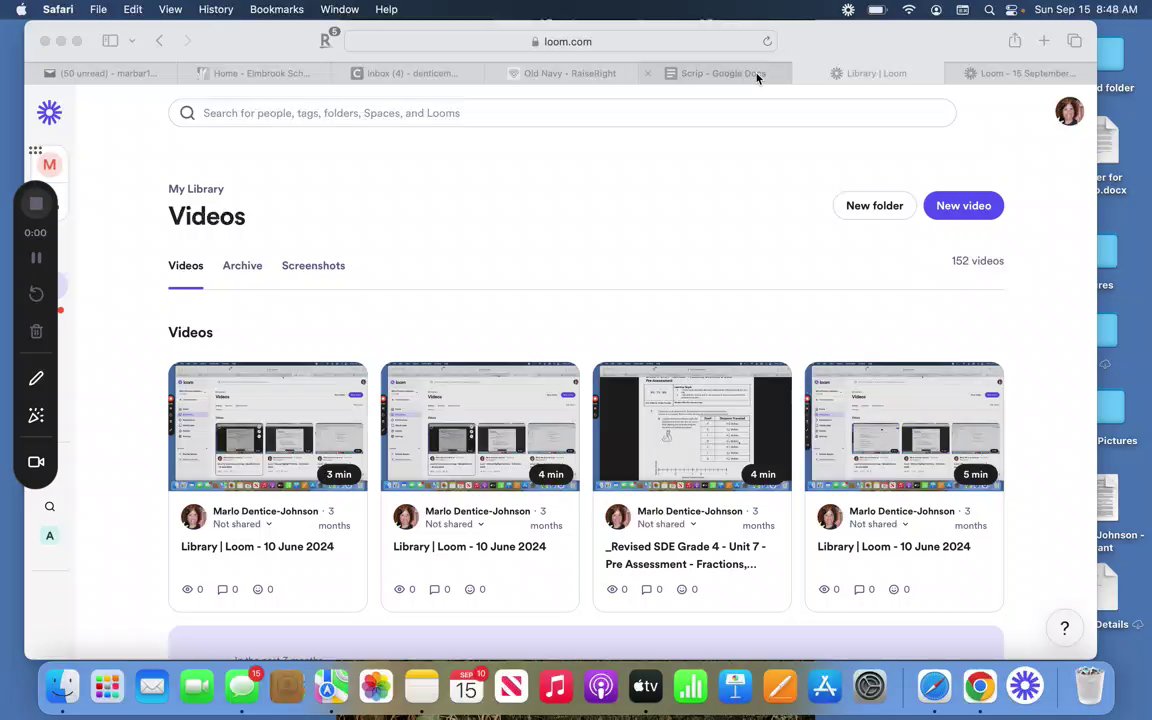Open Spotlight search in the menu bar

(989, 10)
